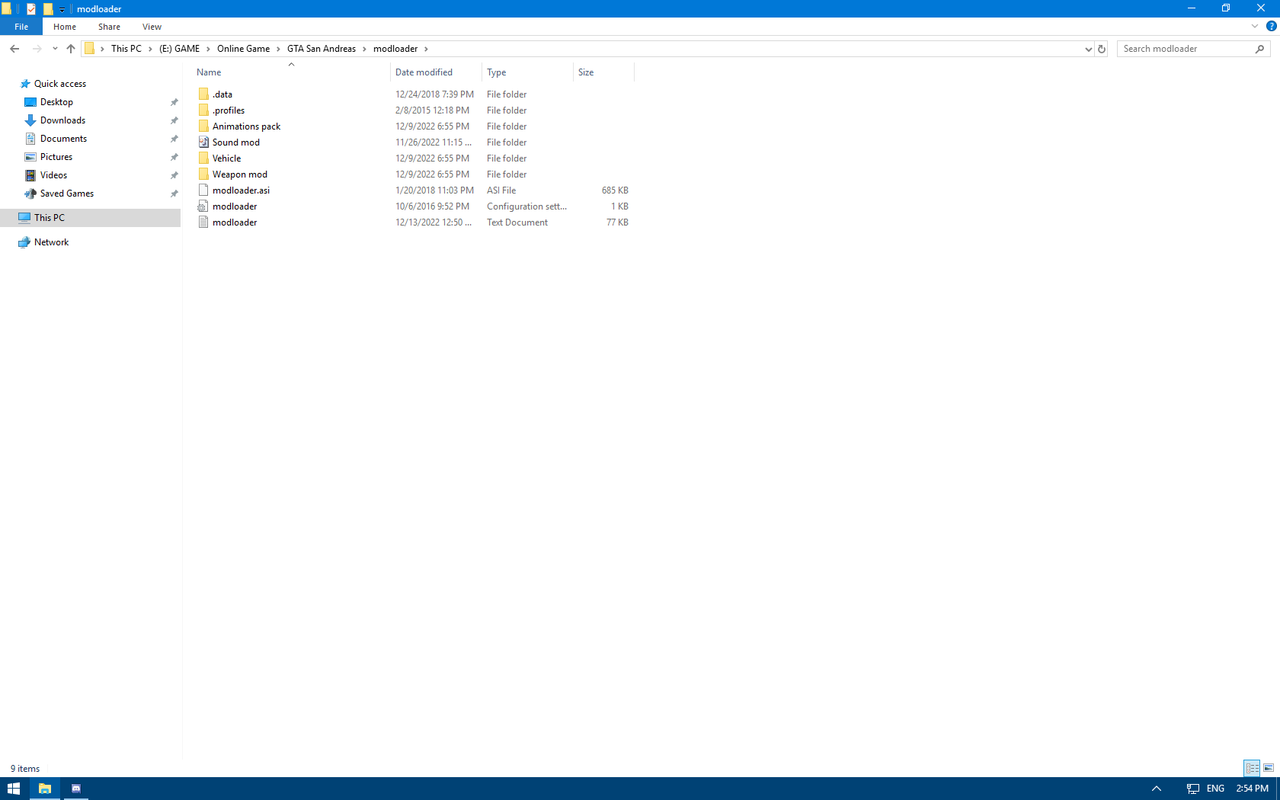Select modloader text document file icon
Image resolution: width=1280 pixels, height=800 pixels.
(x=204, y=222)
